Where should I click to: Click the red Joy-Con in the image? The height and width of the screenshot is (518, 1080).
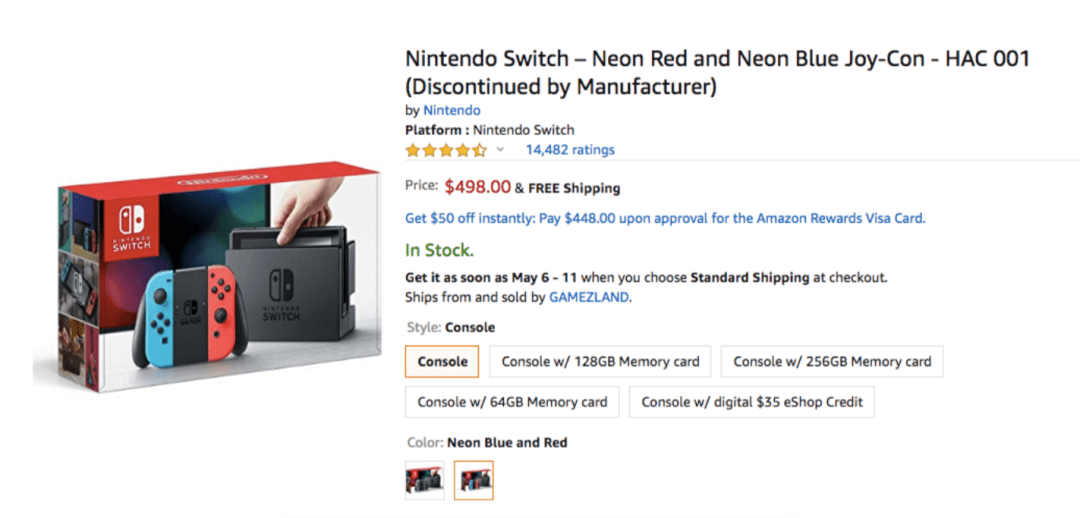click(x=219, y=312)
